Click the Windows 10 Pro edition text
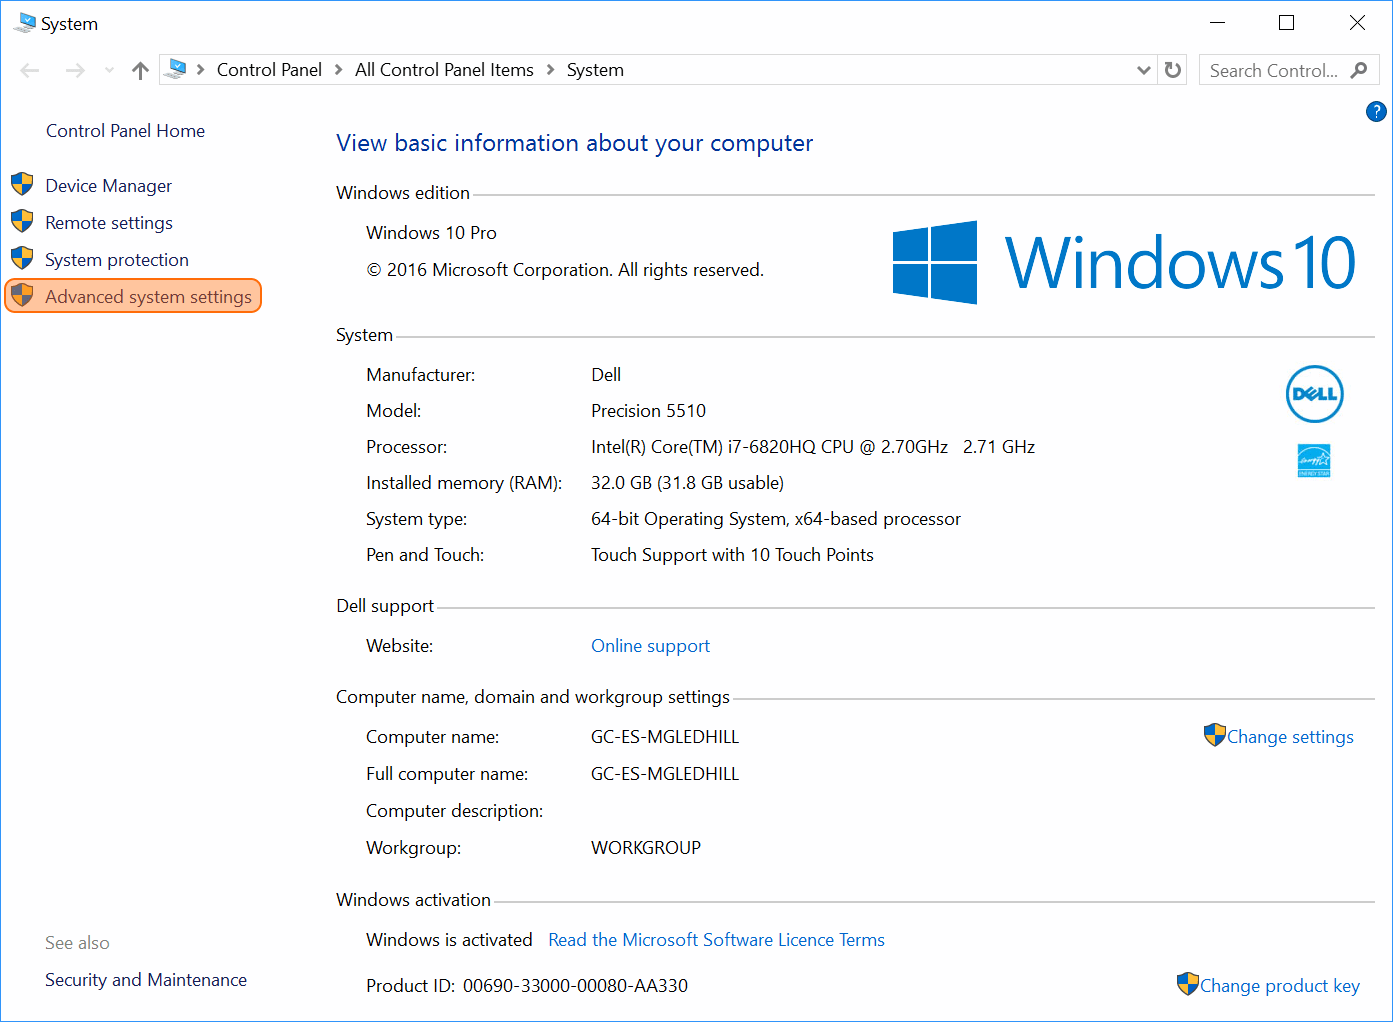 (x=431, y=233)
